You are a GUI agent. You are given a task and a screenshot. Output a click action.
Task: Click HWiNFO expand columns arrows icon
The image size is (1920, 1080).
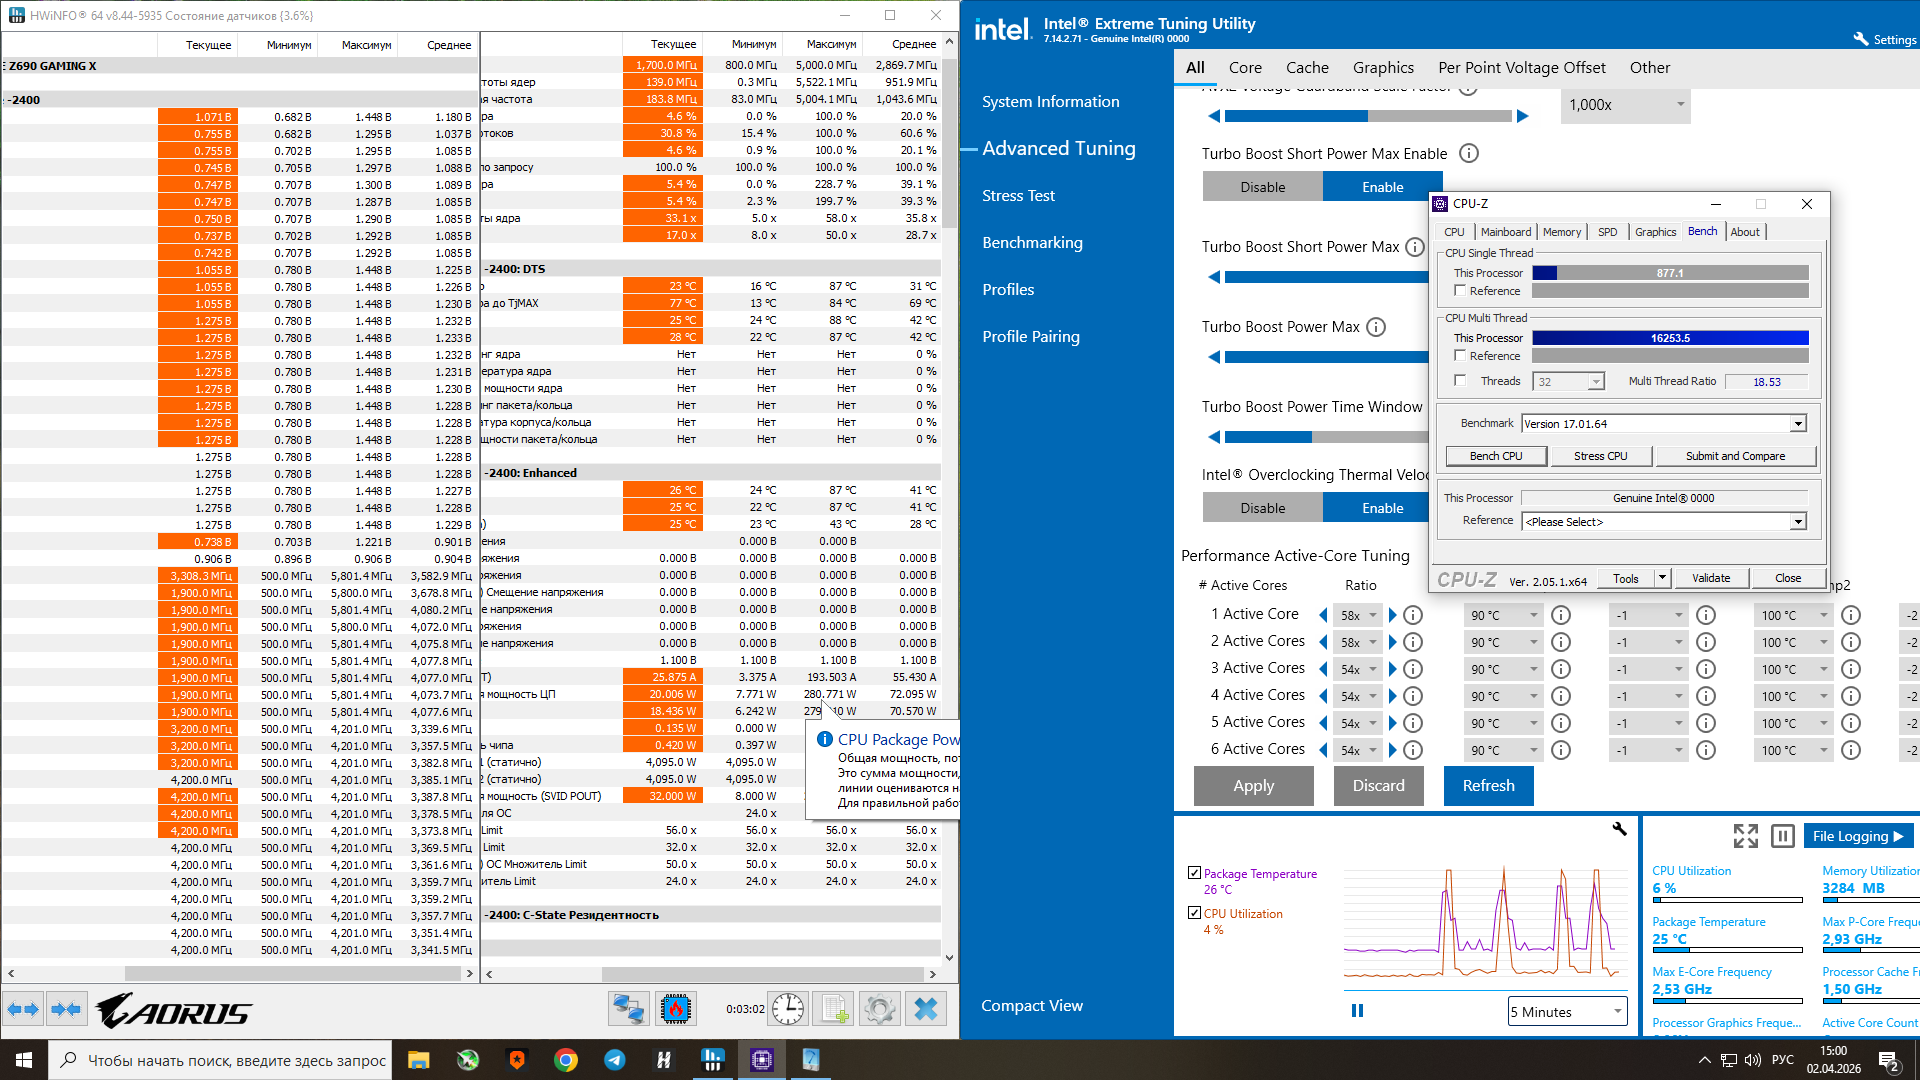[x=23, y=1009]
